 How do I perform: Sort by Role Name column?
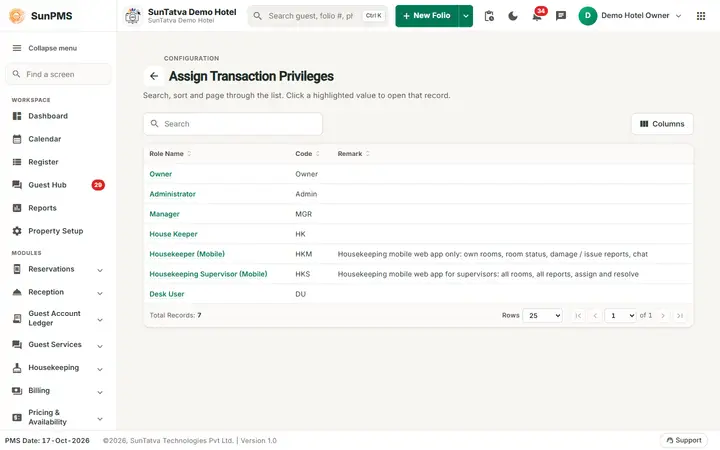[169, 154]
